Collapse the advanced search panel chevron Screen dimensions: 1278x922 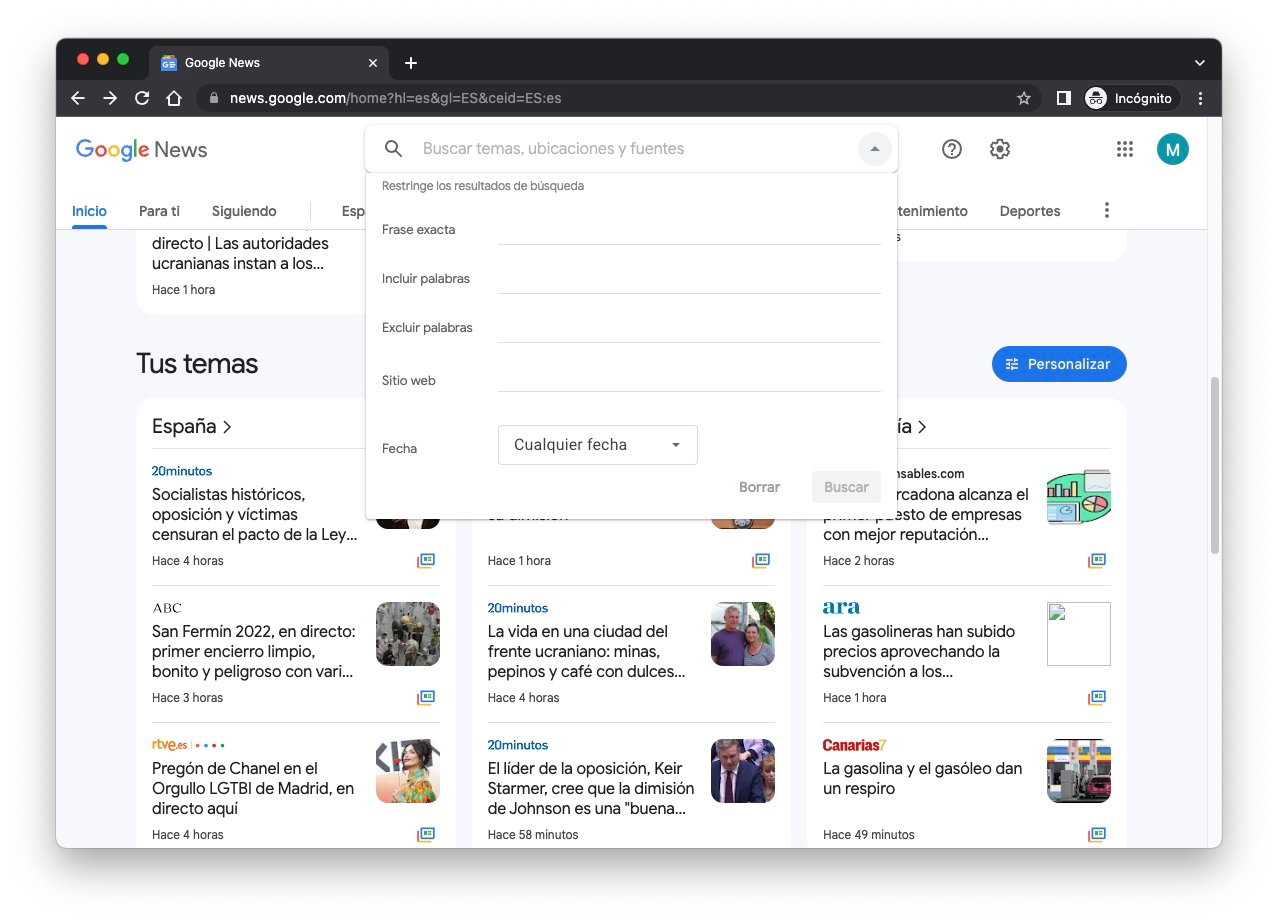pyautogui.click(x=874, y=148)
